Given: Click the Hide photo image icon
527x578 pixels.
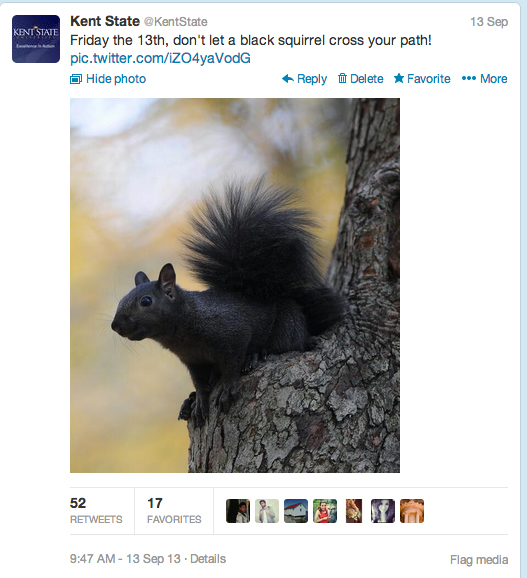Looking at the screenshot, I should click(x=76, y=79).
